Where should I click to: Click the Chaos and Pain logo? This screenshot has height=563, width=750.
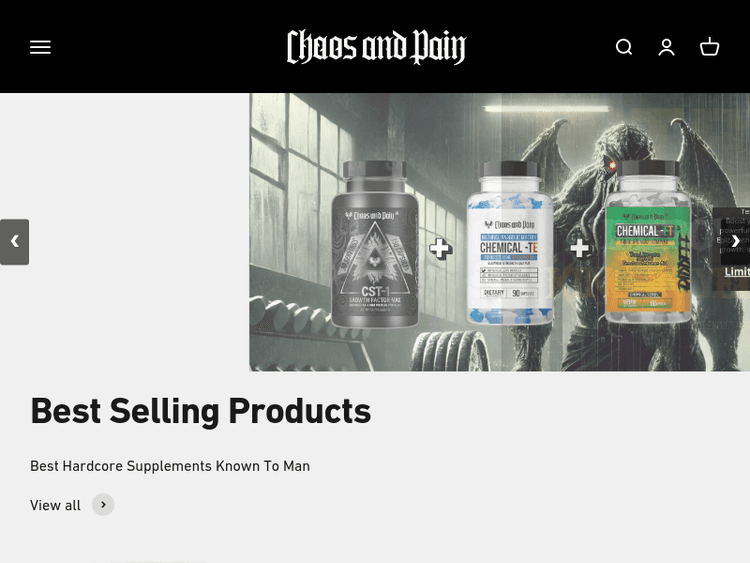coord(376,47)
